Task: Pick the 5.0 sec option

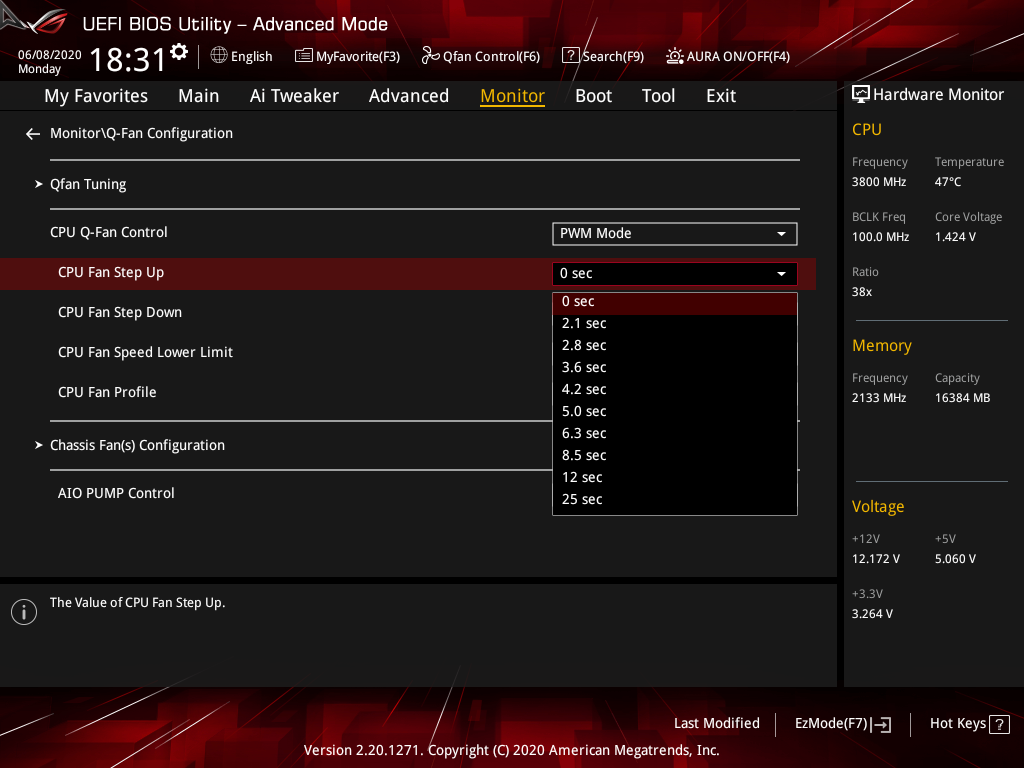Action: click(675, 411)
